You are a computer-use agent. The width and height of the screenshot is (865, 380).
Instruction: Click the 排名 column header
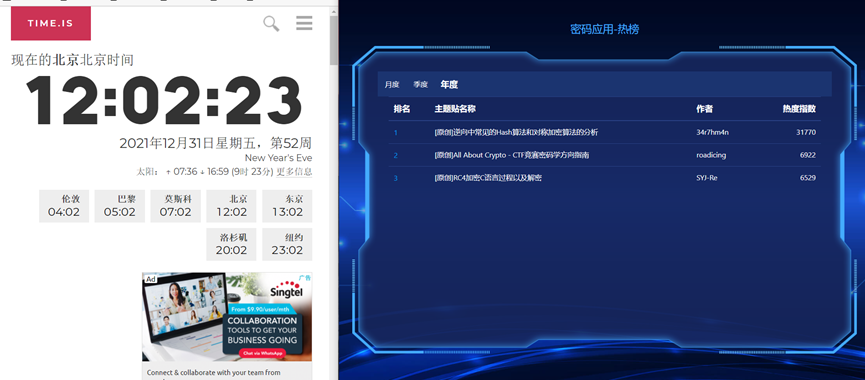click(402, 109)
